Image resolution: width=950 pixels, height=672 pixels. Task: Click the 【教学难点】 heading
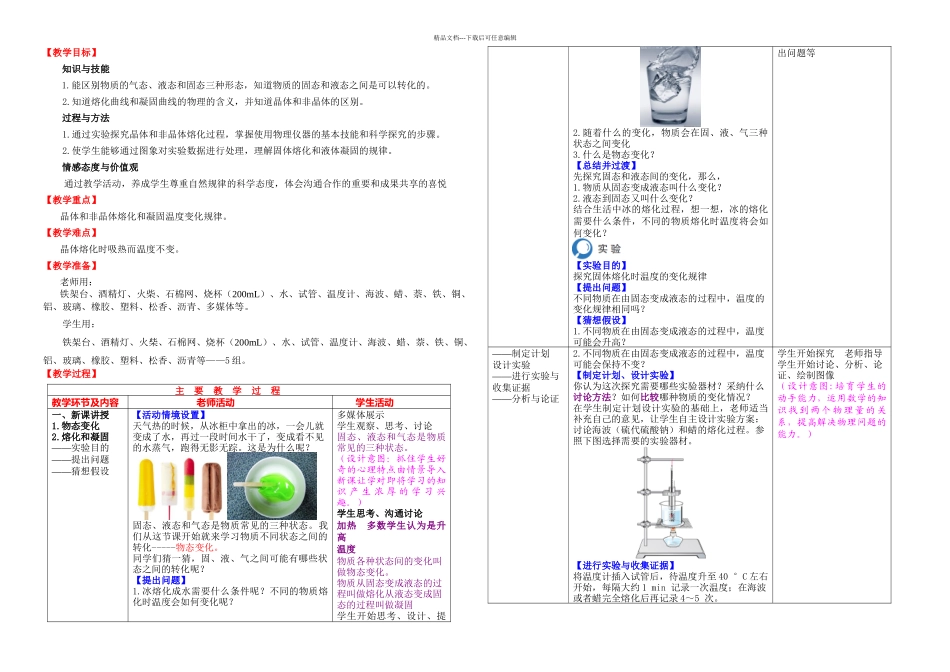71,233
